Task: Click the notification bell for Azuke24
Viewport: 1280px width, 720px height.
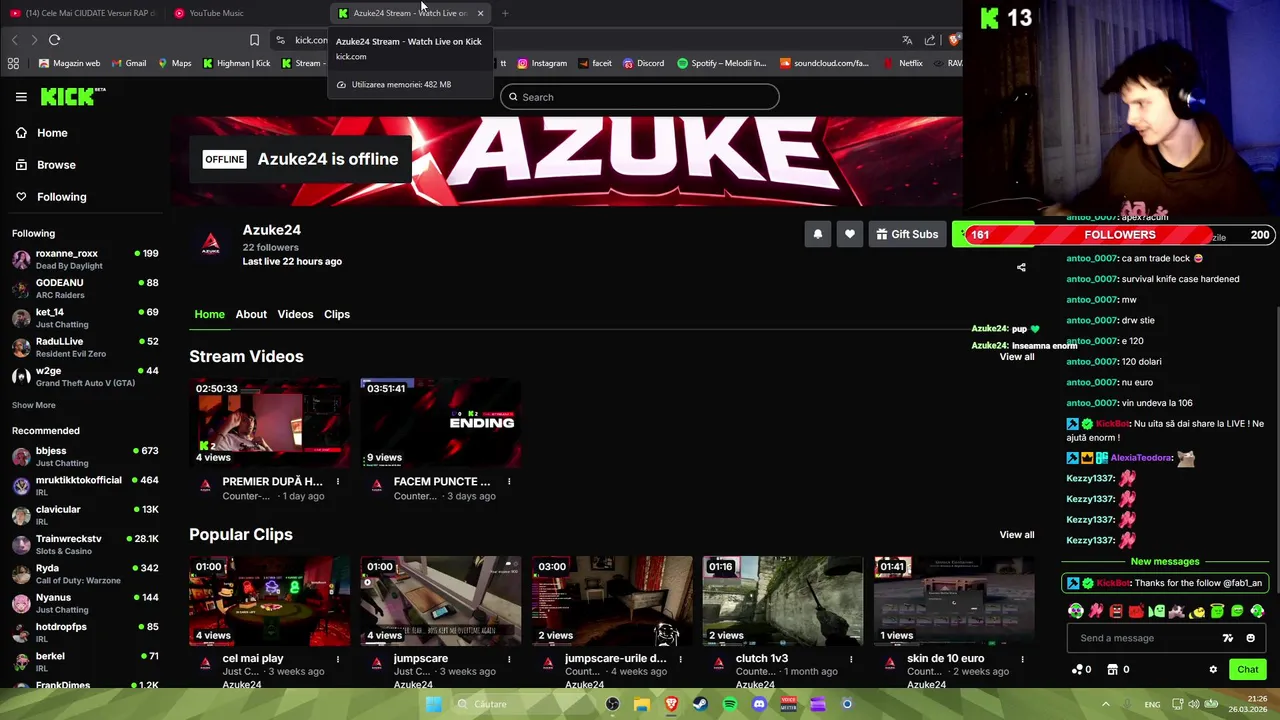Action: point(818,234)
